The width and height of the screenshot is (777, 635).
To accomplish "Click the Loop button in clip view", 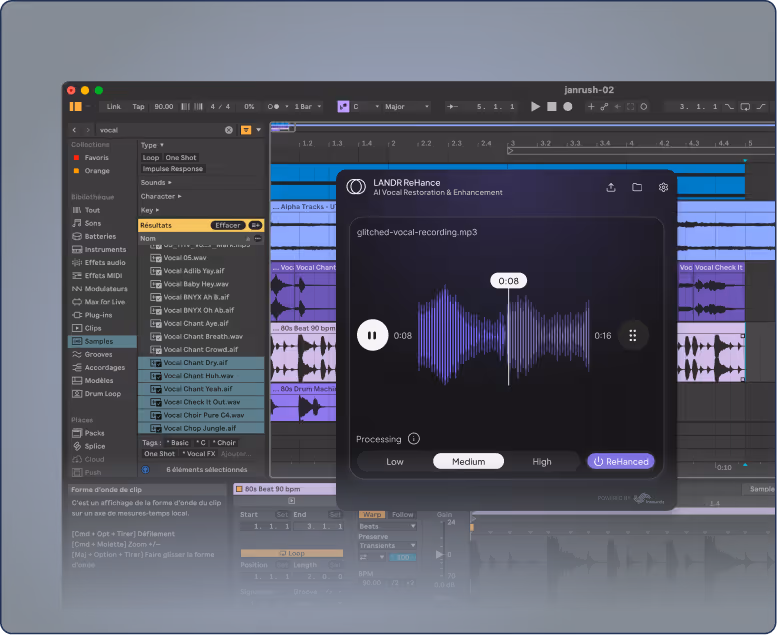I will (x=292, y=553).
